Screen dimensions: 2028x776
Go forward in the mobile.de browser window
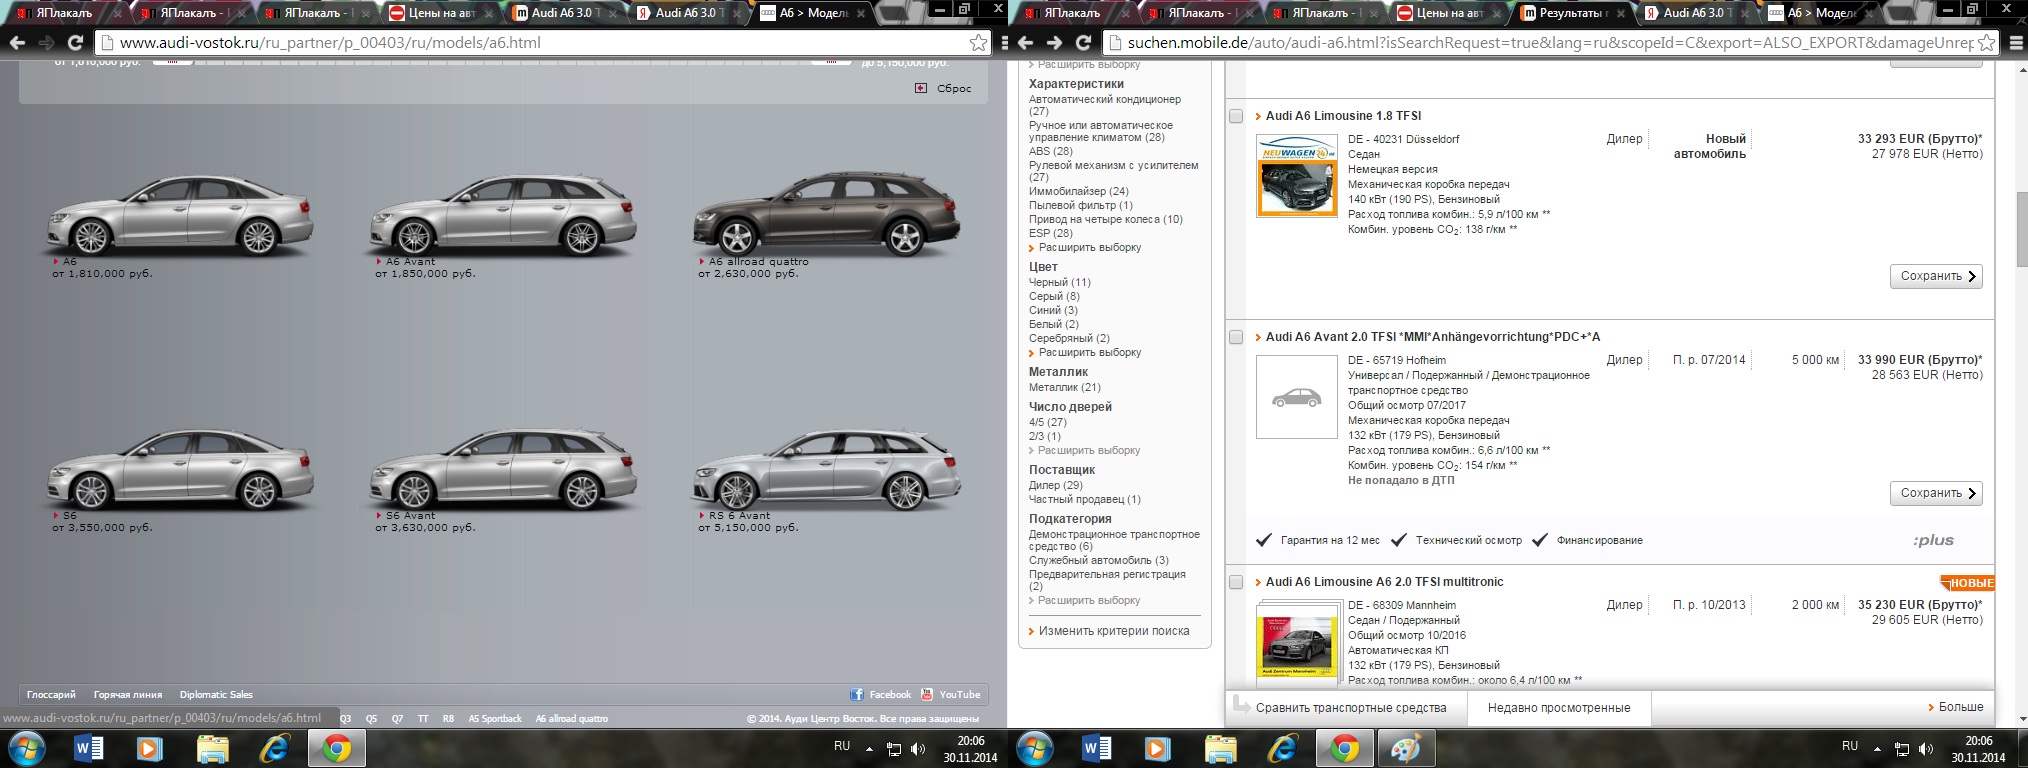1054,43
